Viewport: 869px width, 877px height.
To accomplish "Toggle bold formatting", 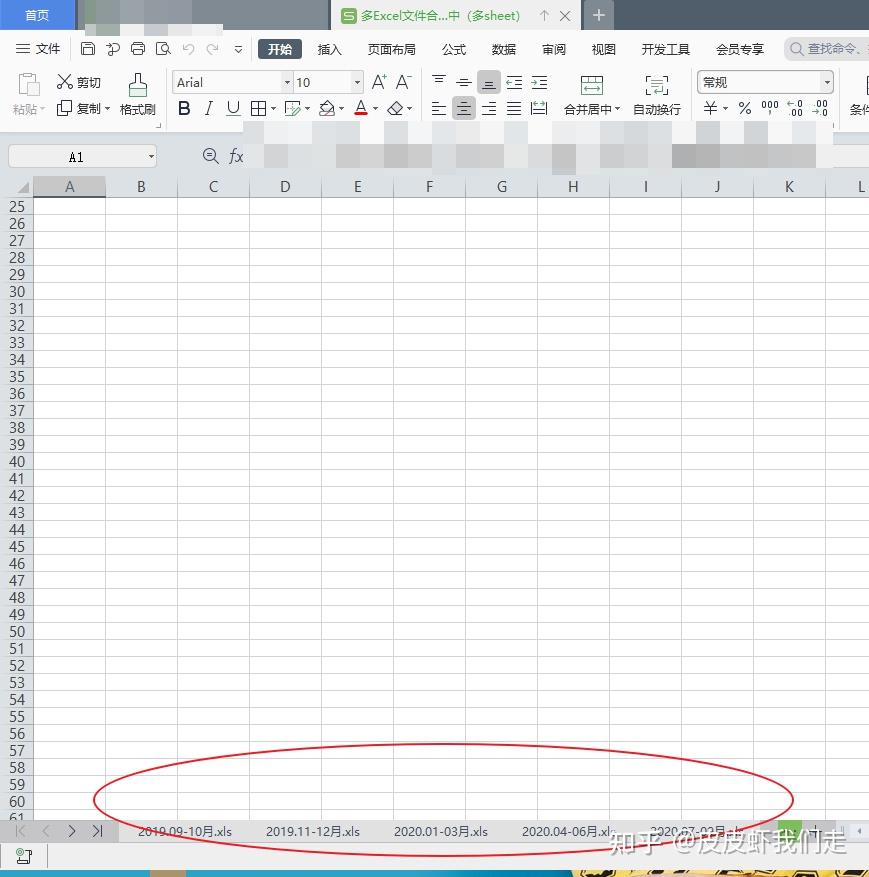I will (183, 109).
